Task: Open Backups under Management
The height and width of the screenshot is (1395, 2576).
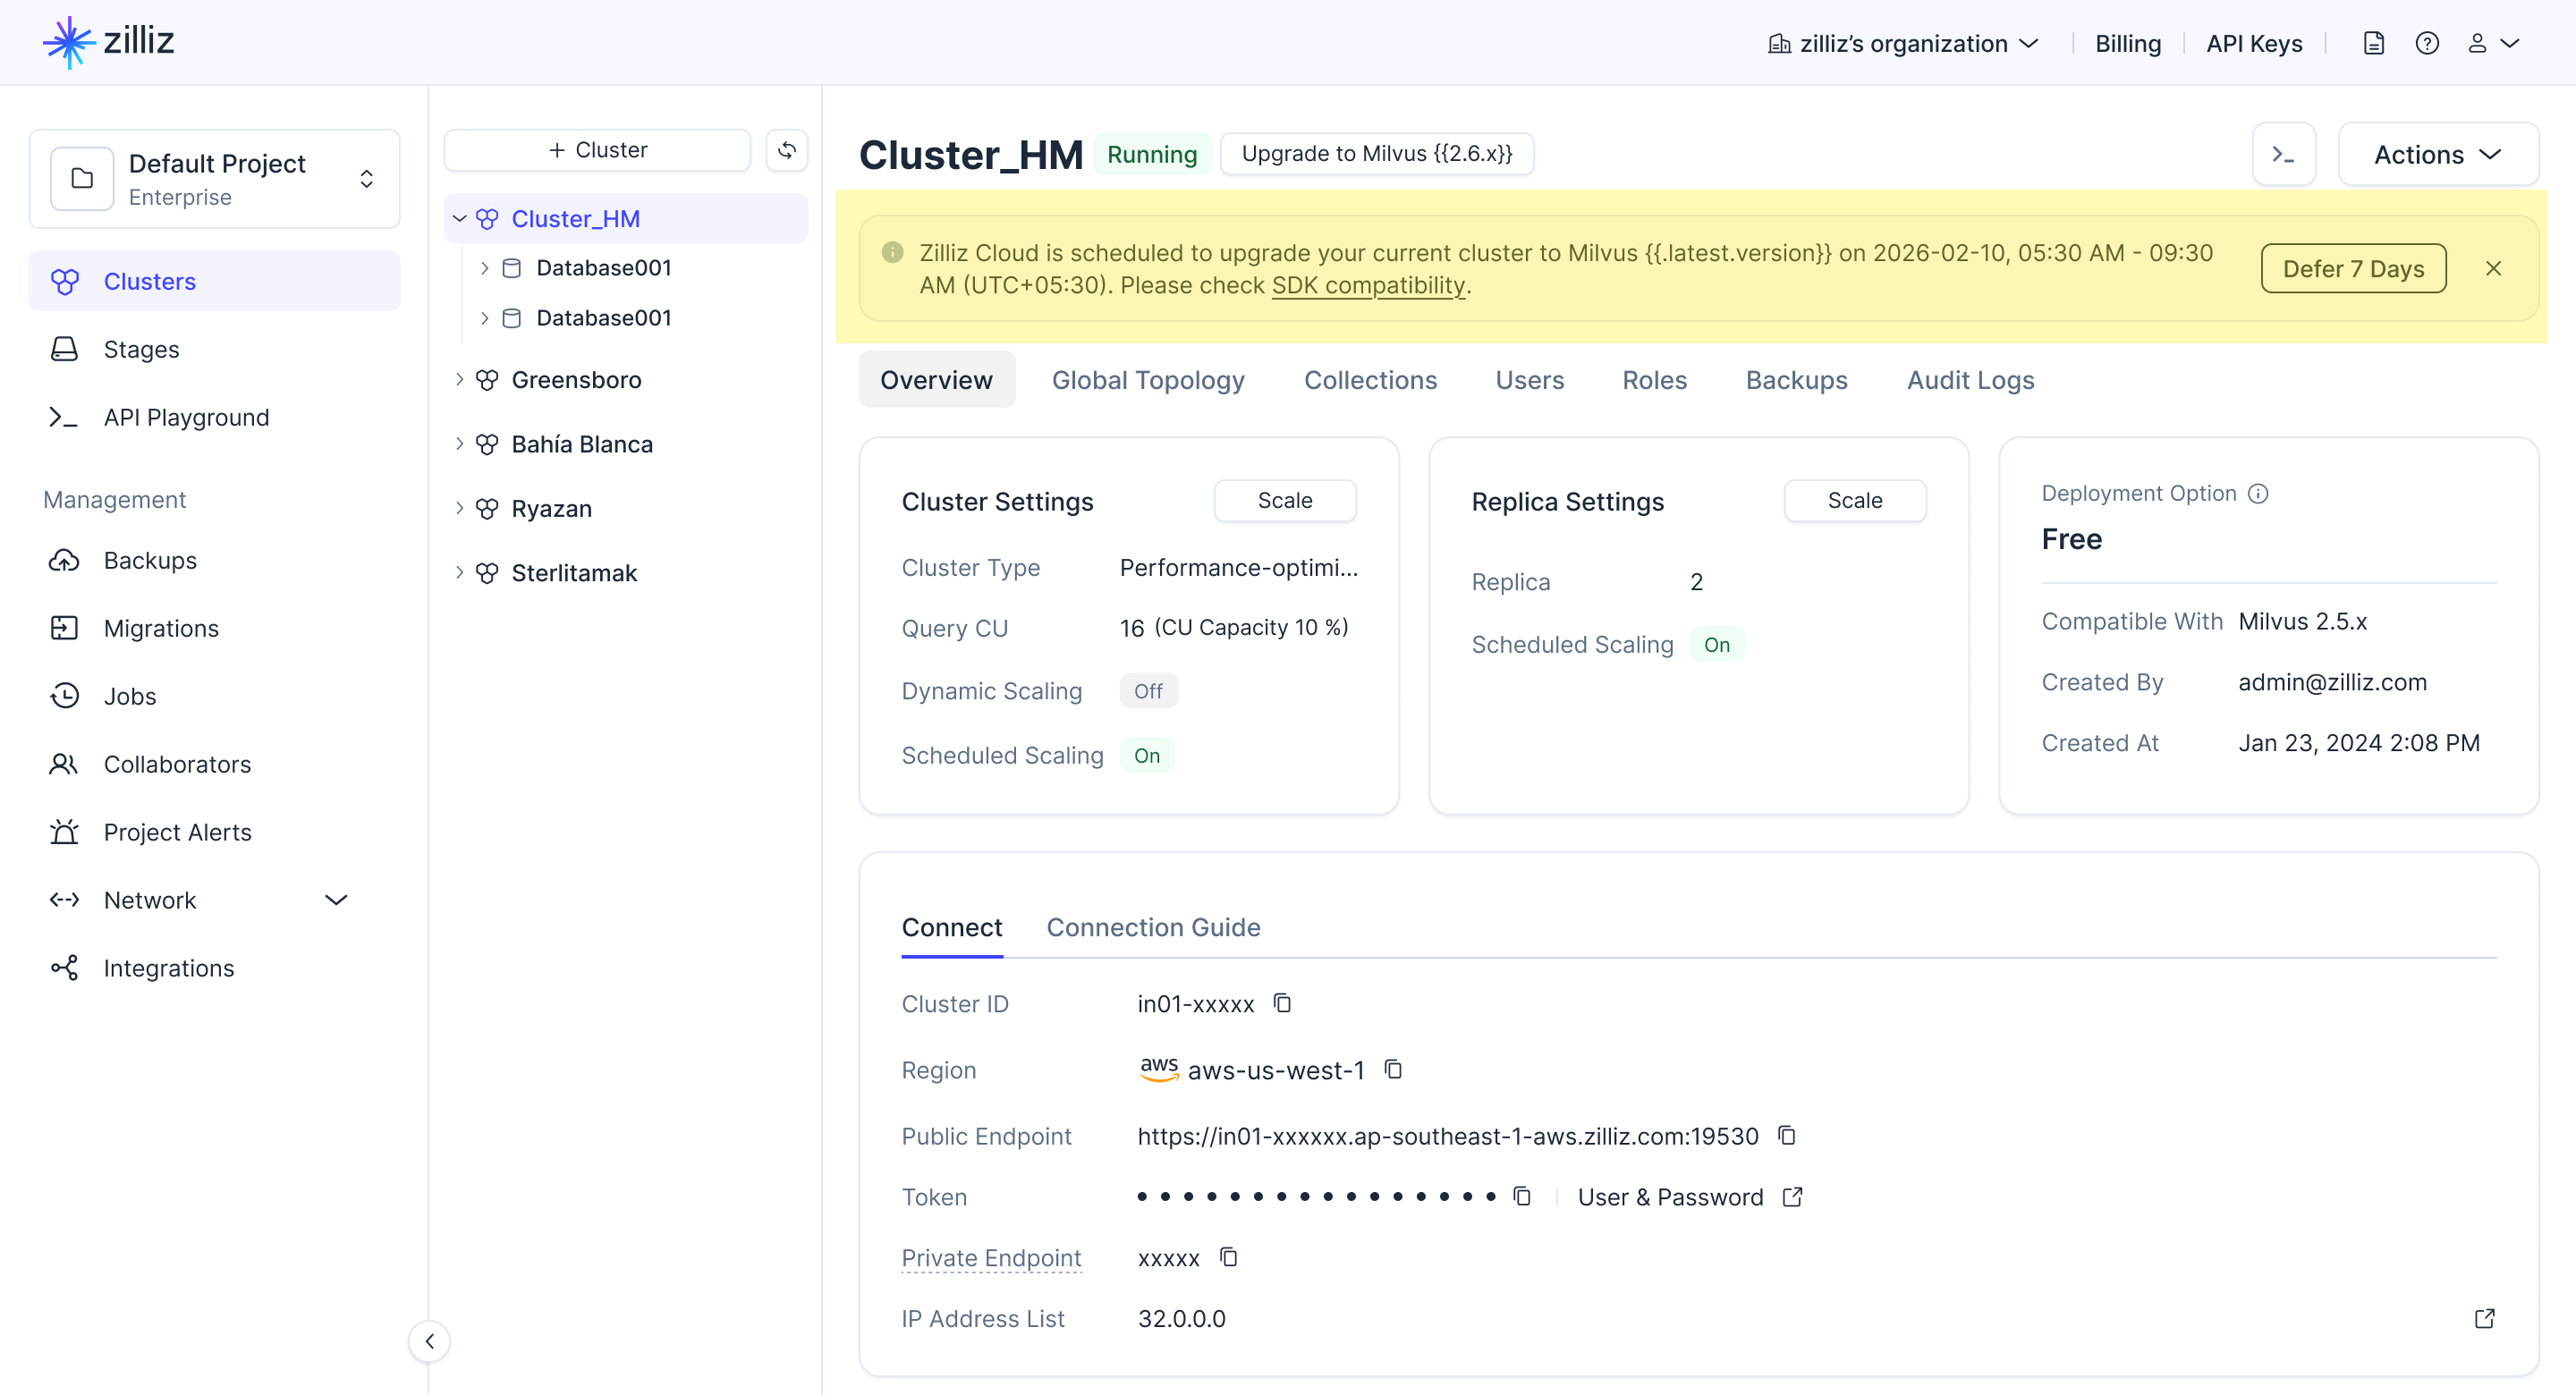Action: click(214, 560)
